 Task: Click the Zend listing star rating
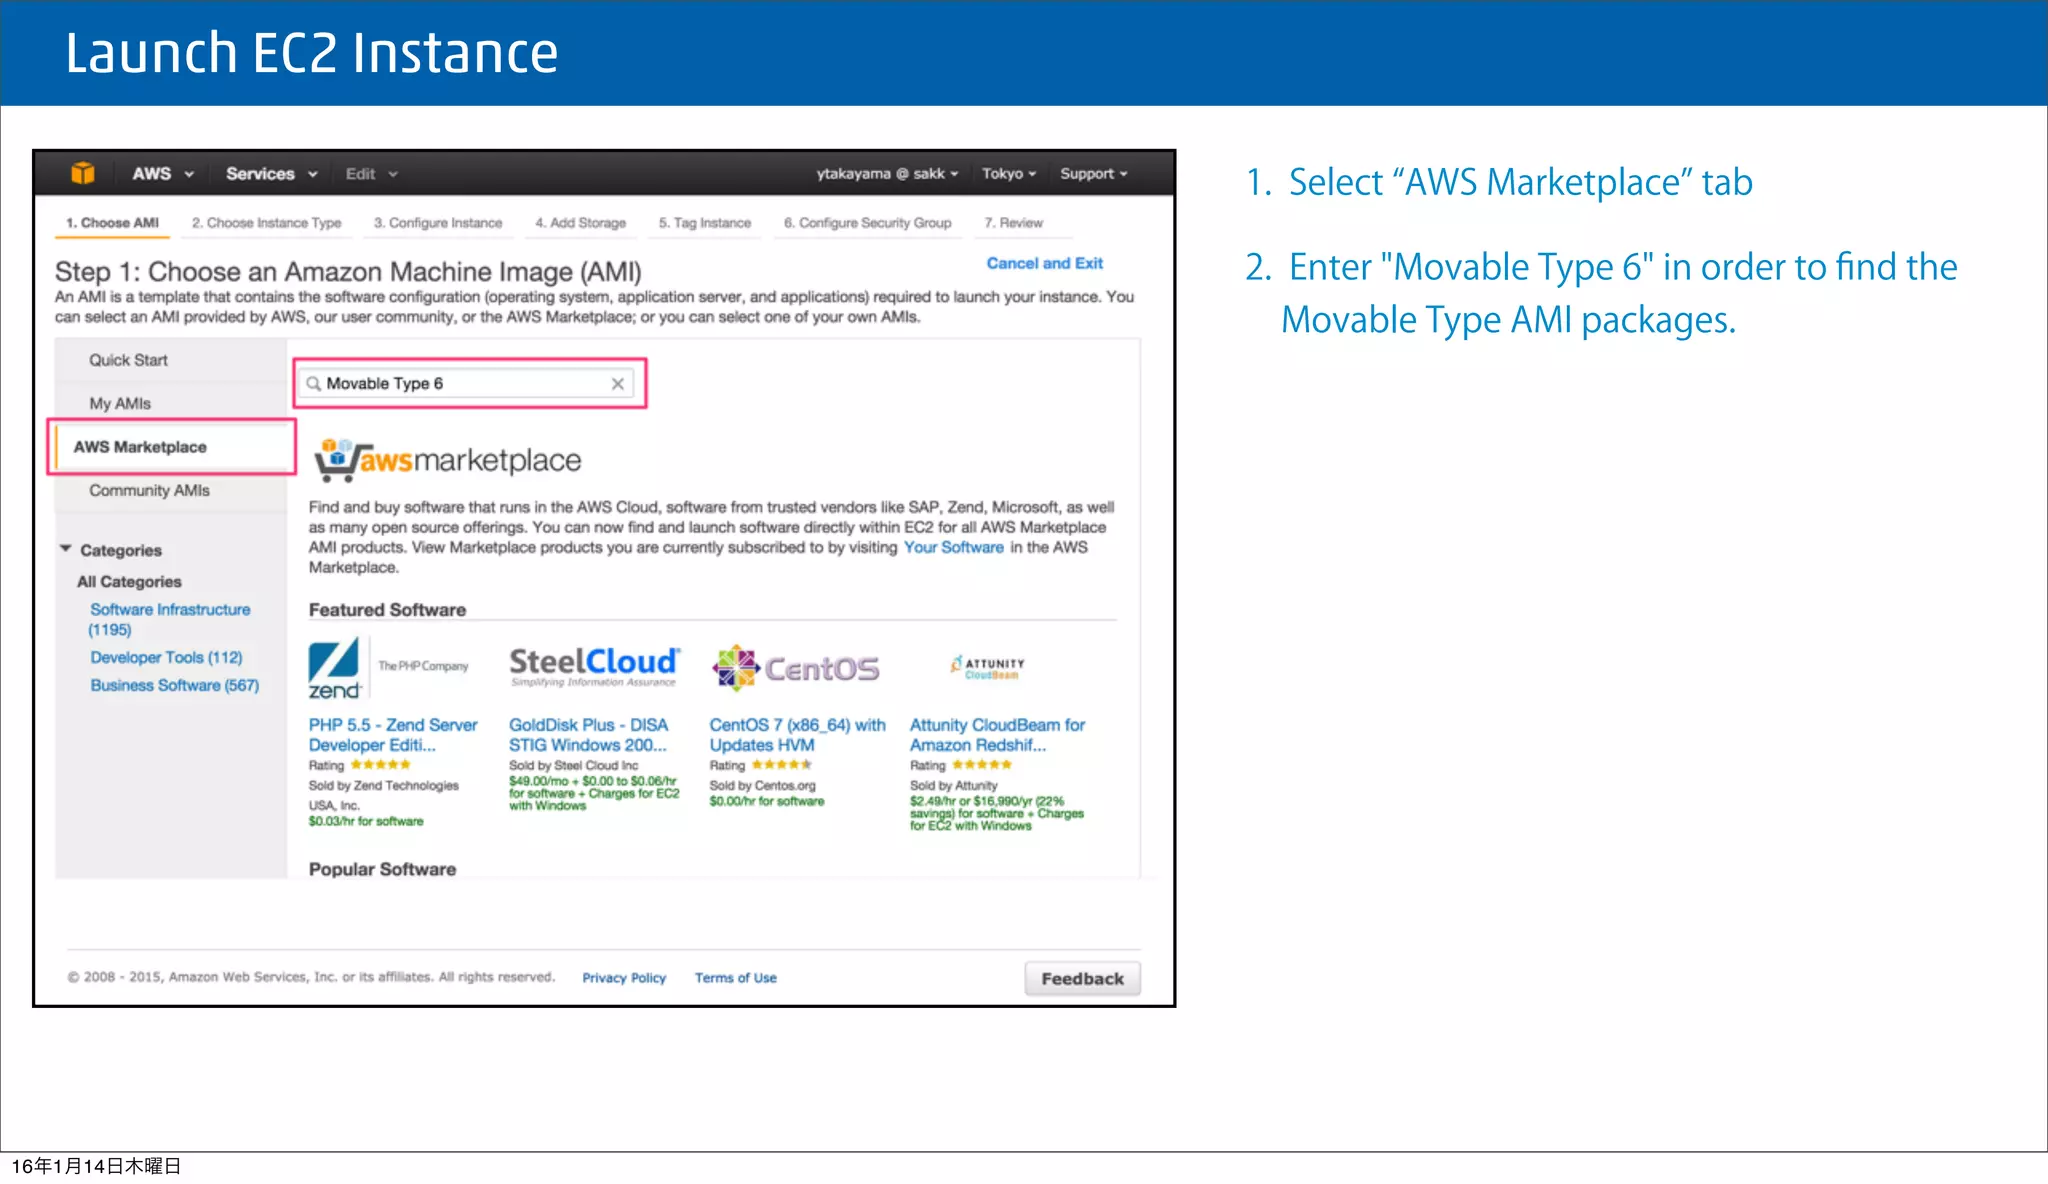(380, 765)
